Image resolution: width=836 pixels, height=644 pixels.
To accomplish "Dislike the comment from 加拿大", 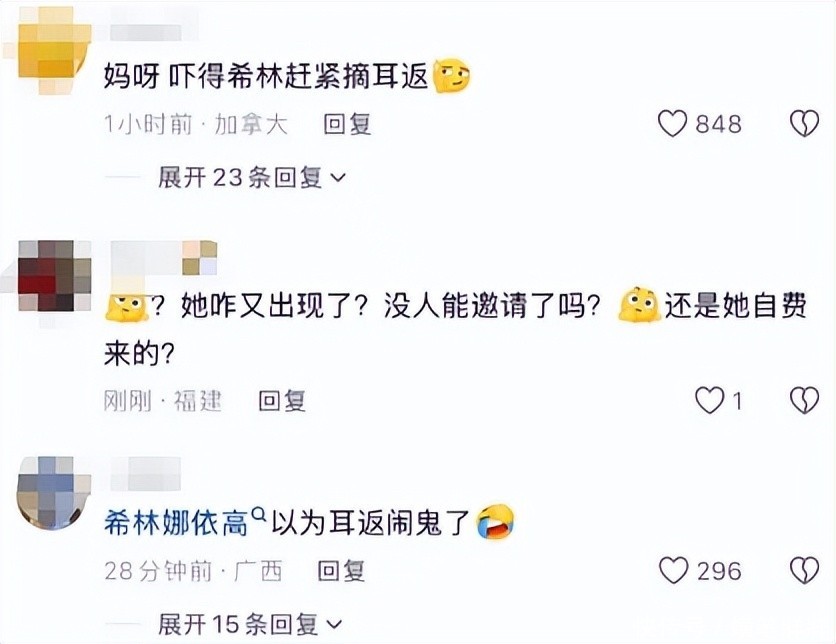I will (x=804, y=124).
